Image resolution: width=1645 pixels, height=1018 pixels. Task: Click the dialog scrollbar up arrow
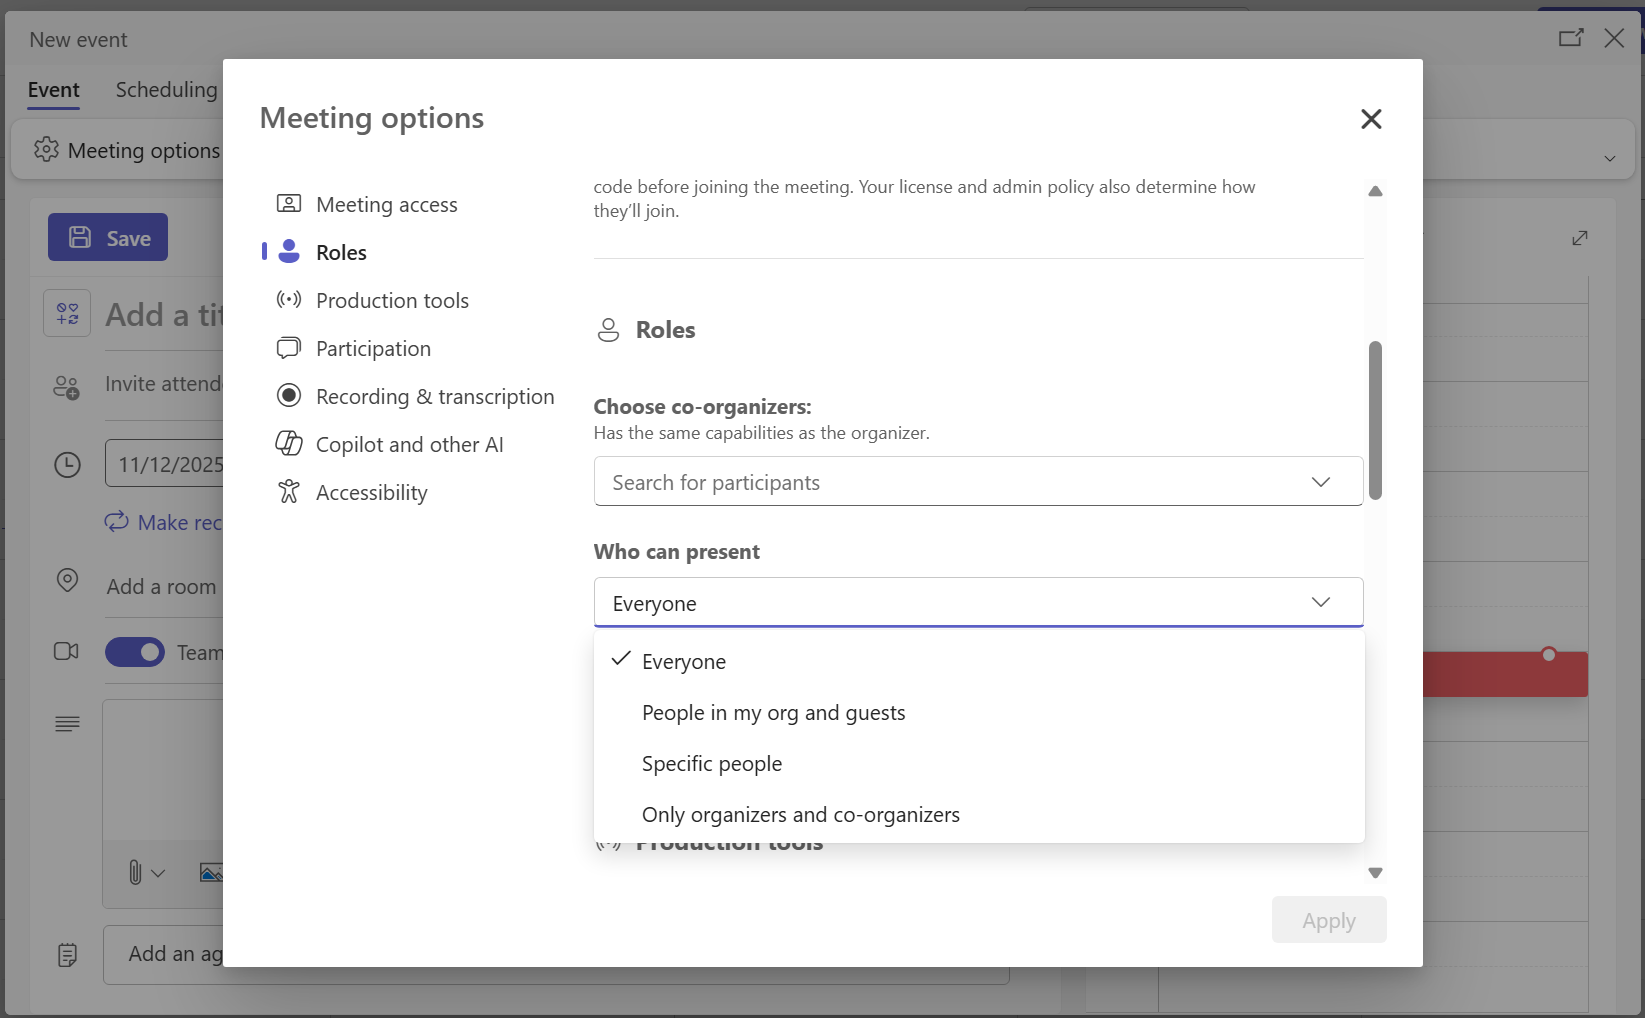click(x=1376, y=191)
